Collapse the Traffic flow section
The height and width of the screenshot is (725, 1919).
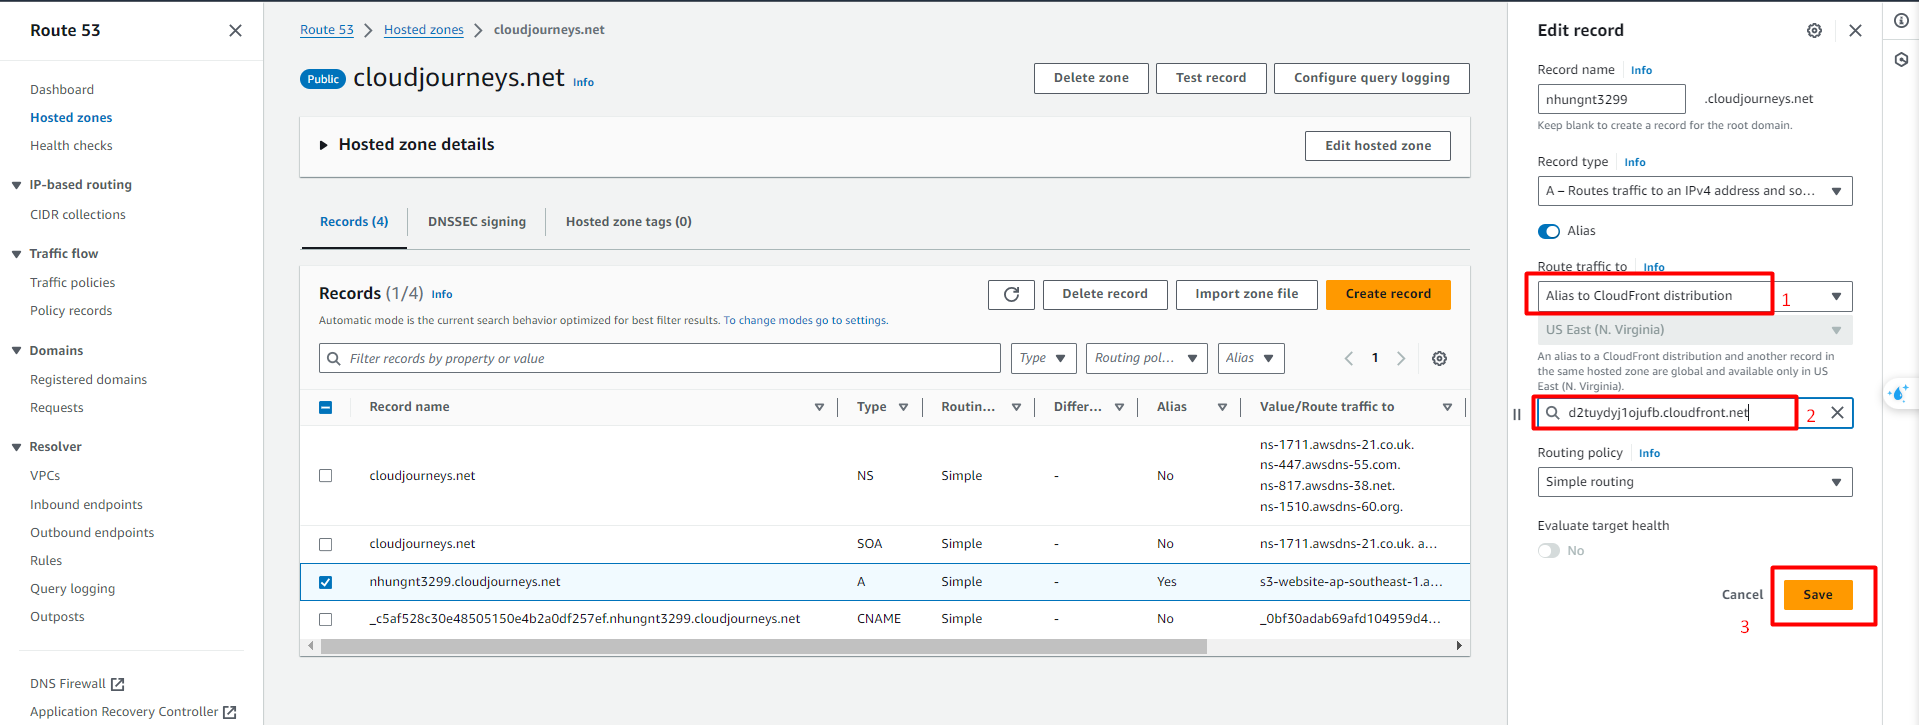pyautogui.click(x=16, y=254)
